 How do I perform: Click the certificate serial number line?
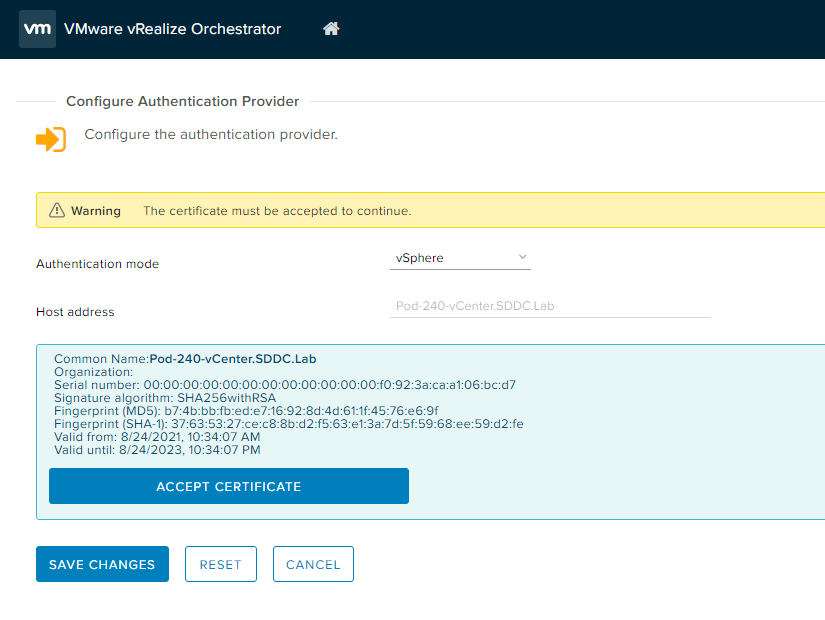(284, 385)
